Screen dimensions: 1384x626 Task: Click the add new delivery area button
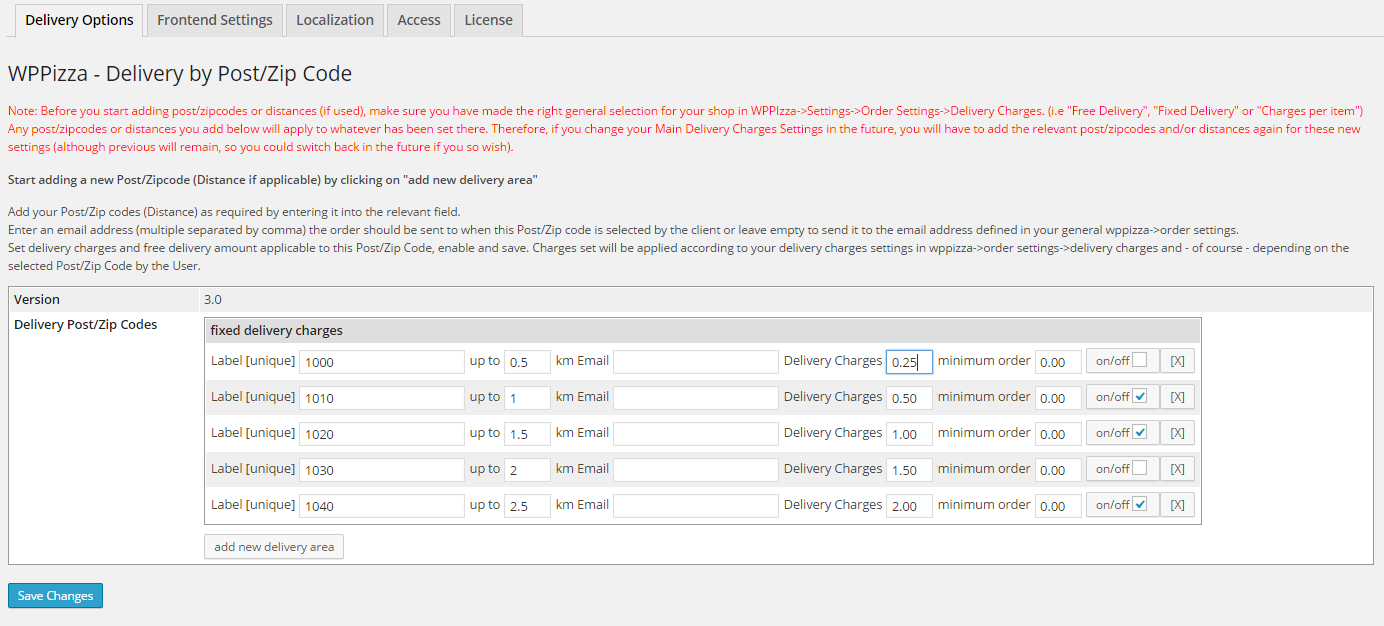click(274, 547)
